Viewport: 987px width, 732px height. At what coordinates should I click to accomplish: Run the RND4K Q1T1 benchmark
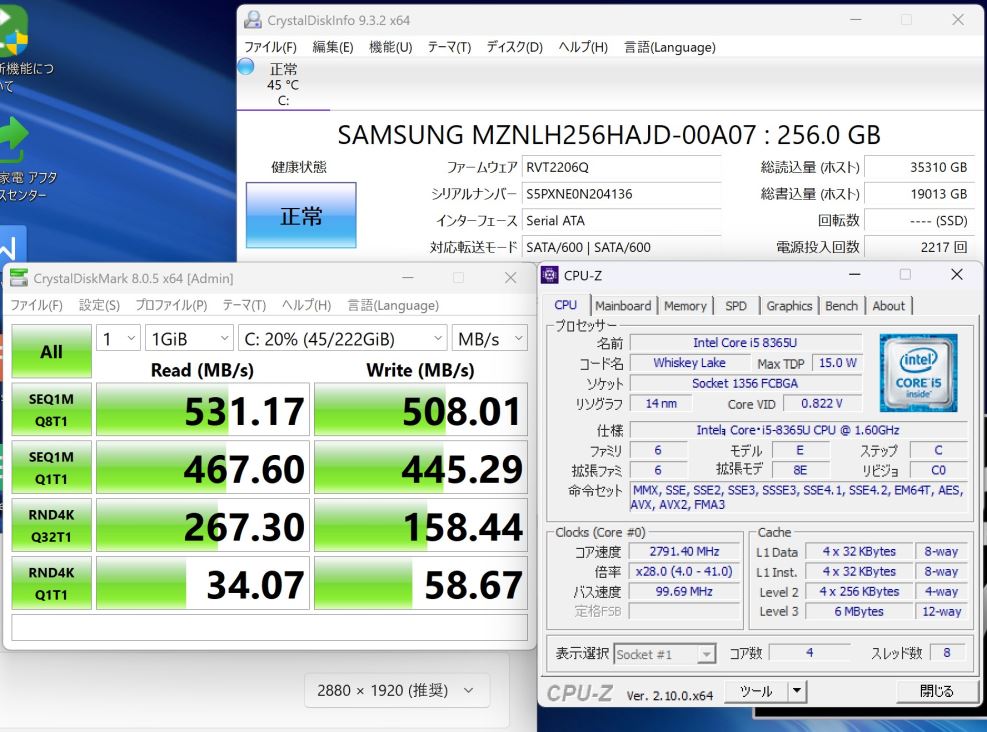52,583
